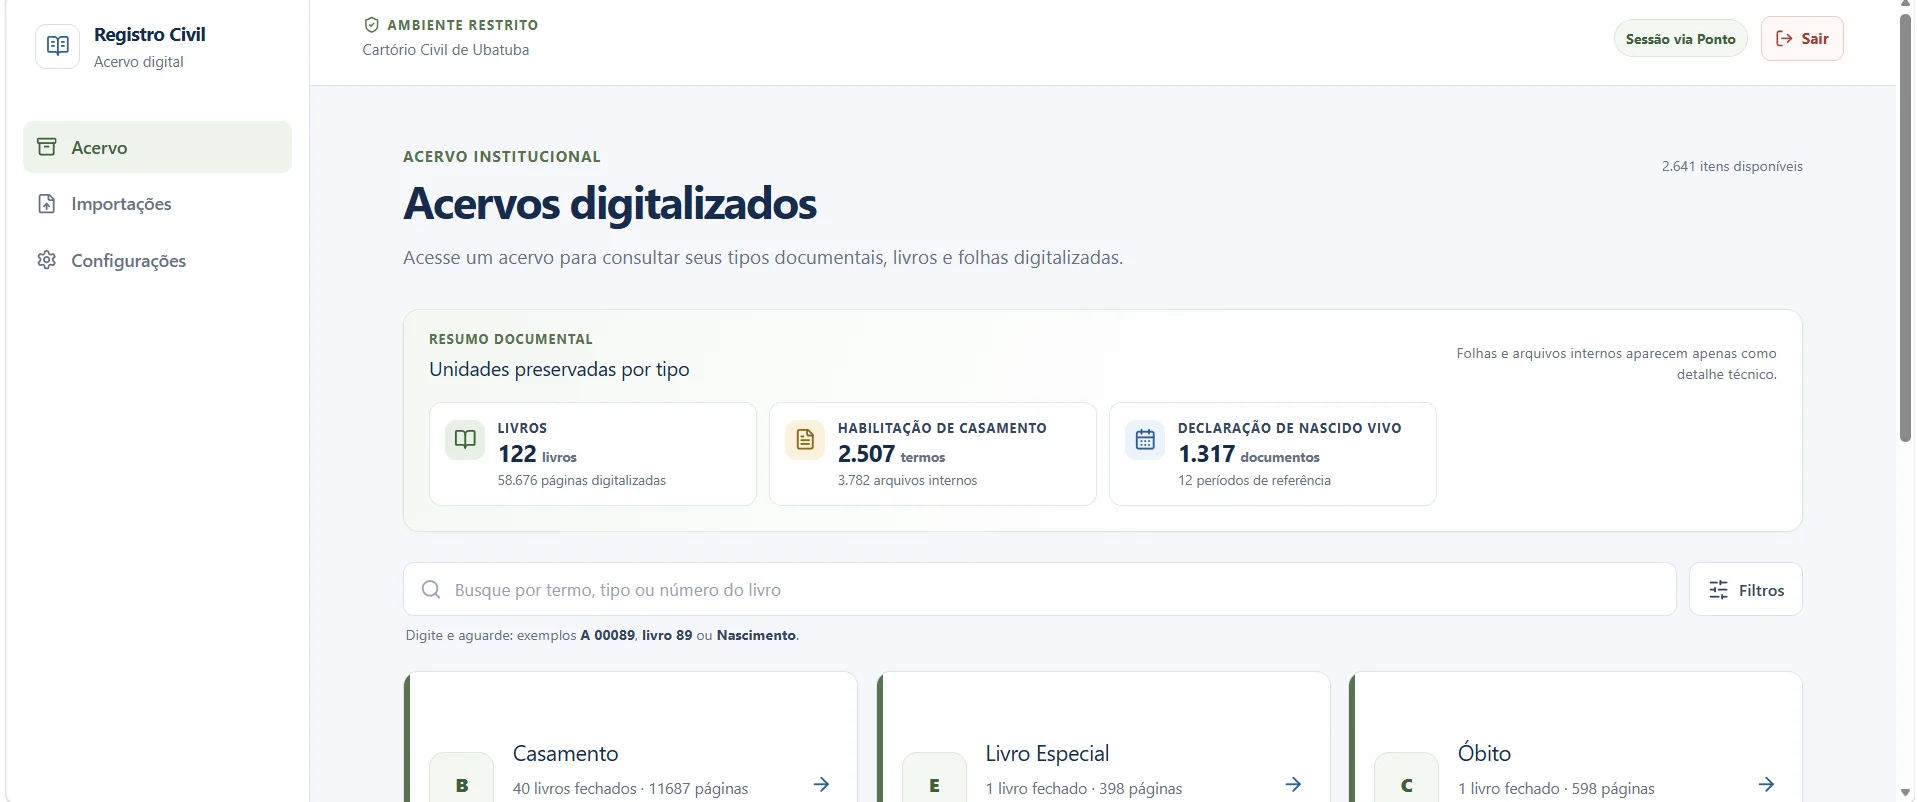Click the sliders icon on Filtros button
This screenshot has width=1917, height=802.
tap(1718, 590)
